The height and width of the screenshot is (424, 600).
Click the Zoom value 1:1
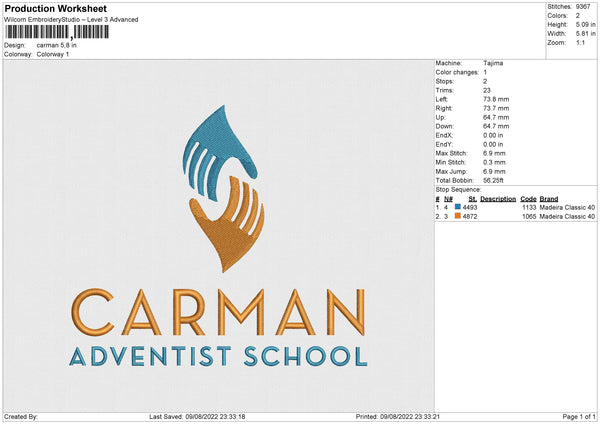(580, 42)
